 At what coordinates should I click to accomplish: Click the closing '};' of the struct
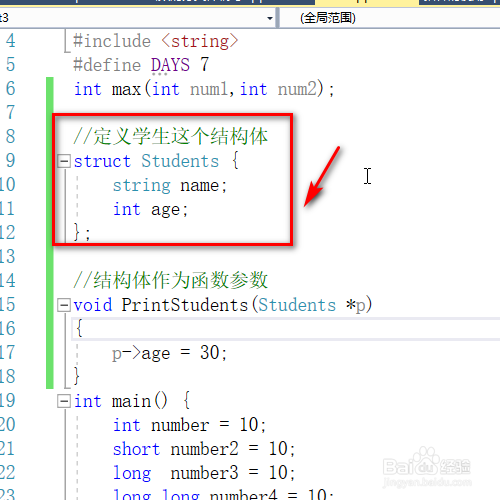[82, 232]
